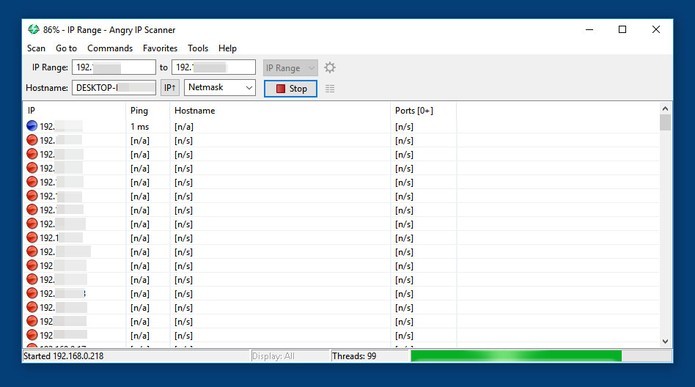Open the IP Range feeder dropdown
695x387 pixels.
(x=290, y=68)
